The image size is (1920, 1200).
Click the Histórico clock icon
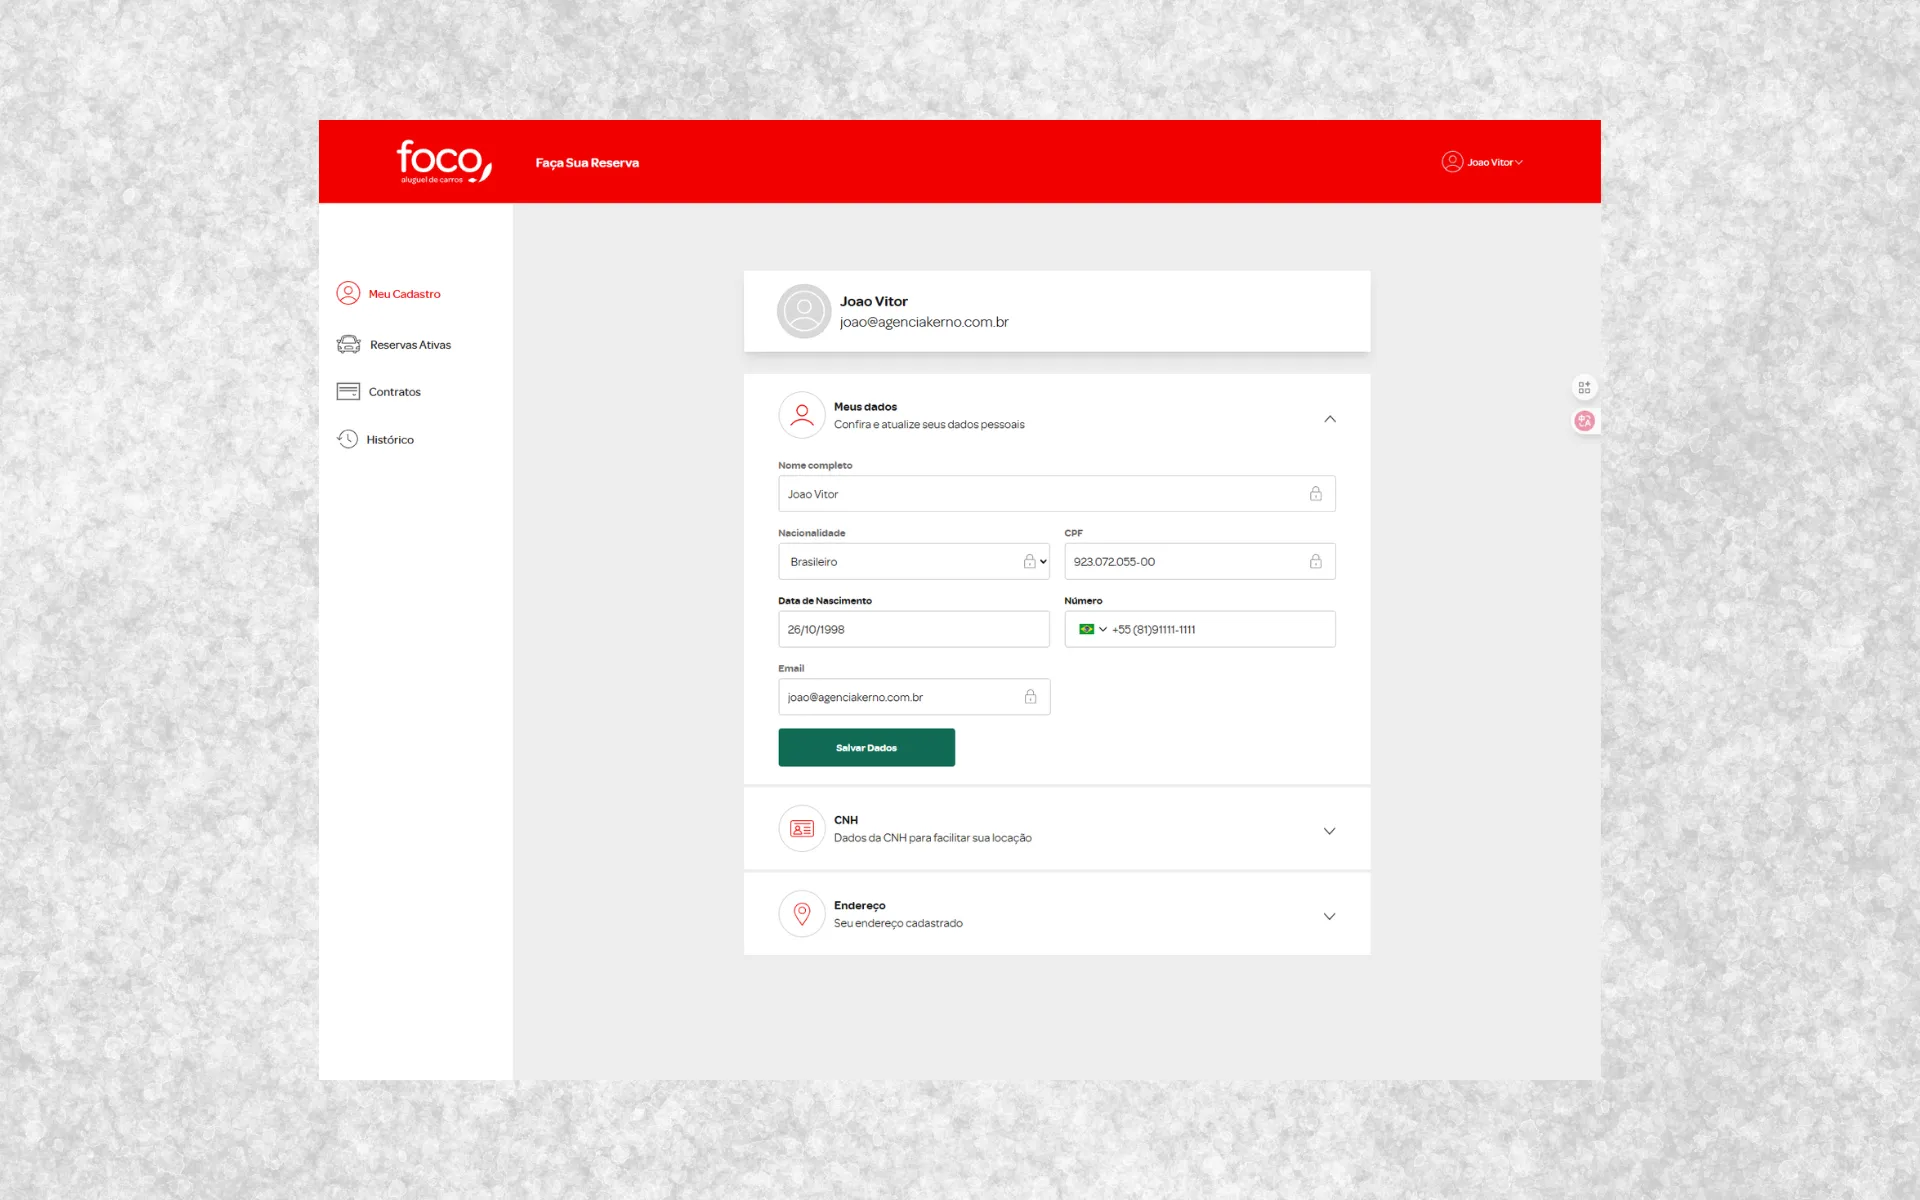coord(347,438)
